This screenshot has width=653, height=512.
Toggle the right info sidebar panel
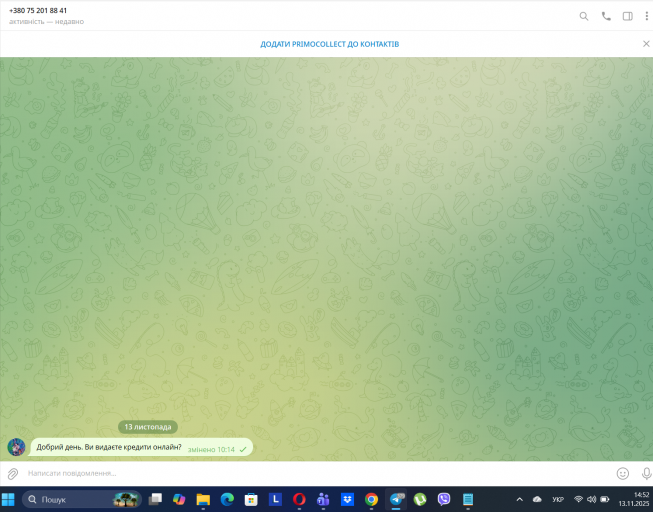628,16
